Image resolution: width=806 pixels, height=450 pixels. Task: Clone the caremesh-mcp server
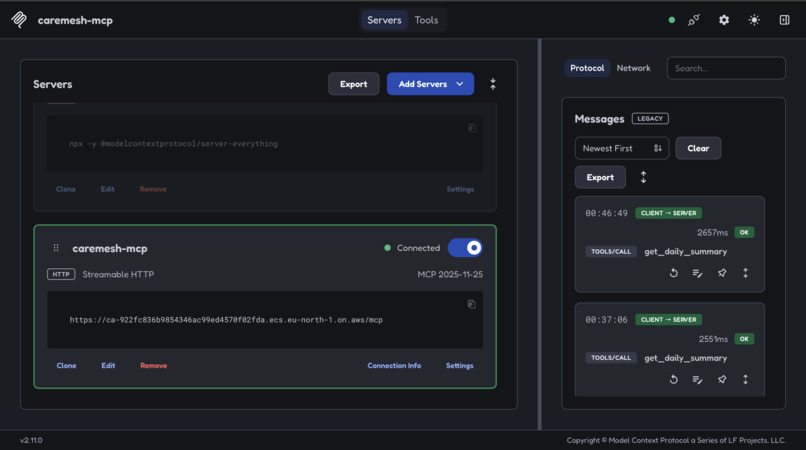pos(66,366)
